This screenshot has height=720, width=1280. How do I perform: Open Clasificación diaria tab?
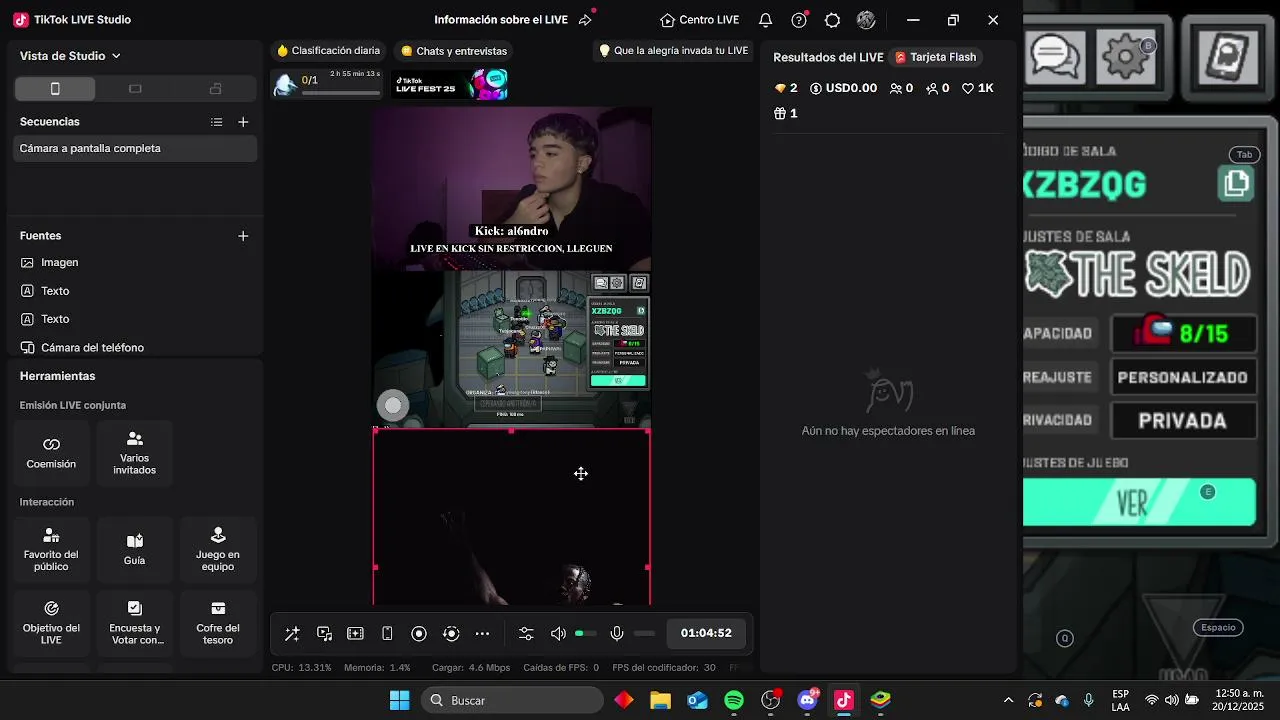pyautogui.click(x=328, y=51)
